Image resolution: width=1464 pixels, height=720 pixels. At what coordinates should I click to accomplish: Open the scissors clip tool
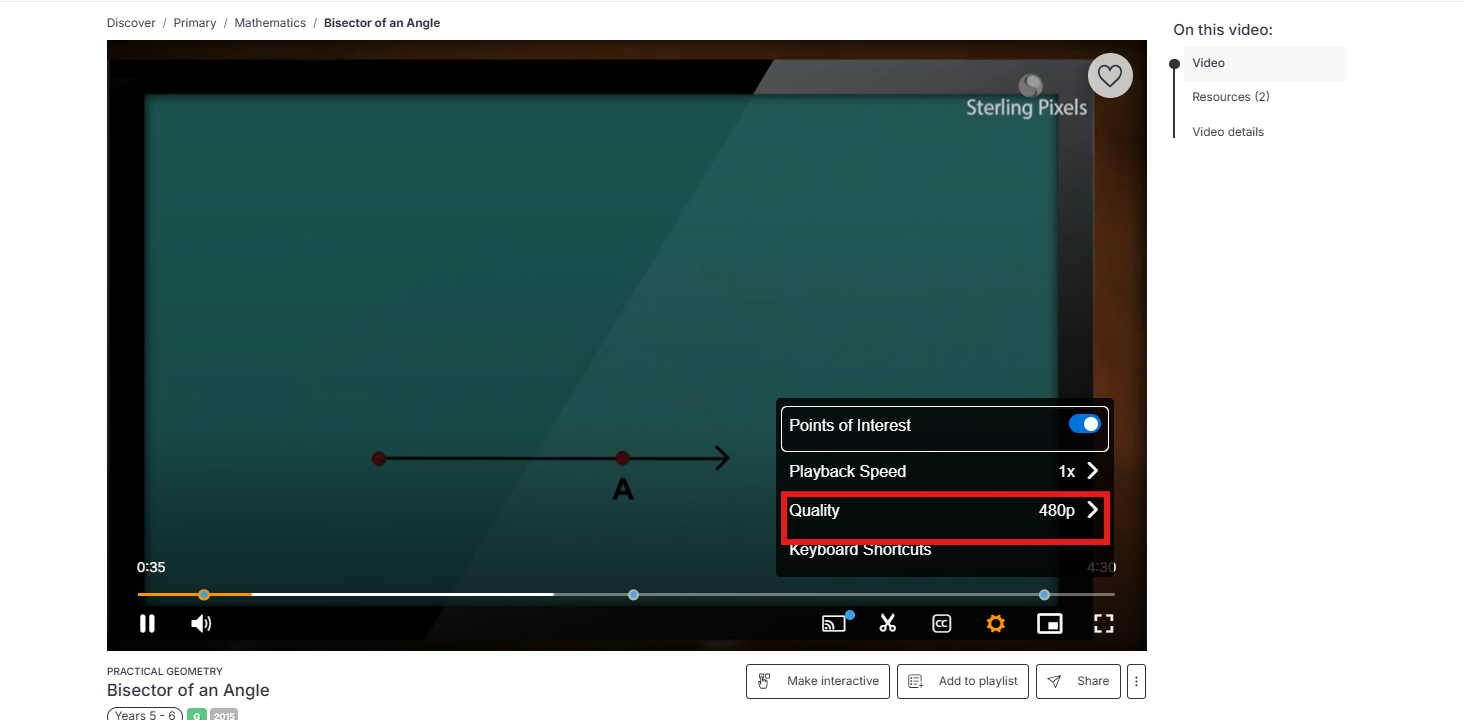click(887, 624)
